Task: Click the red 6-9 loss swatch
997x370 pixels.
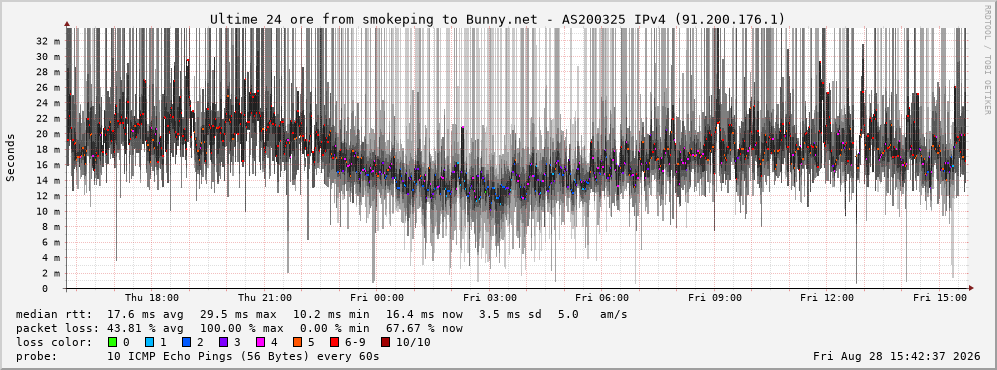Action: point(334,342)
